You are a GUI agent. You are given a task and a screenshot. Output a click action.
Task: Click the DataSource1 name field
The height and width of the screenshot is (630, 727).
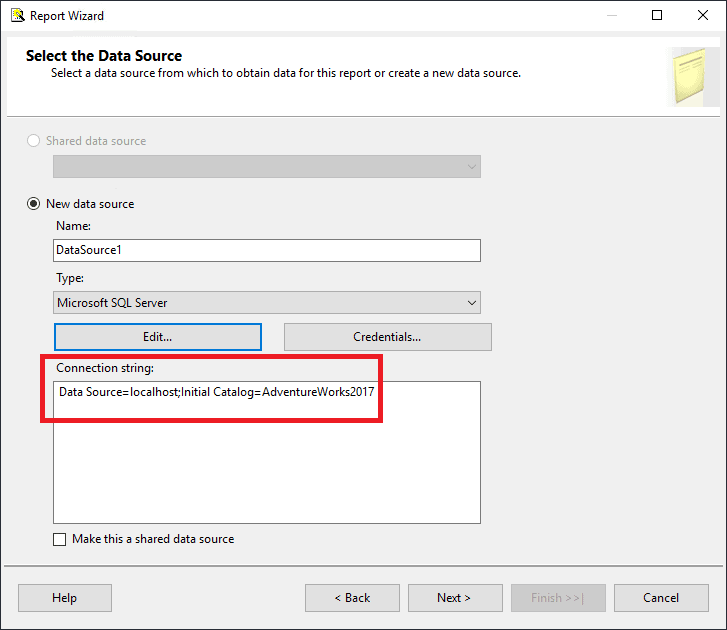point(267,250)
